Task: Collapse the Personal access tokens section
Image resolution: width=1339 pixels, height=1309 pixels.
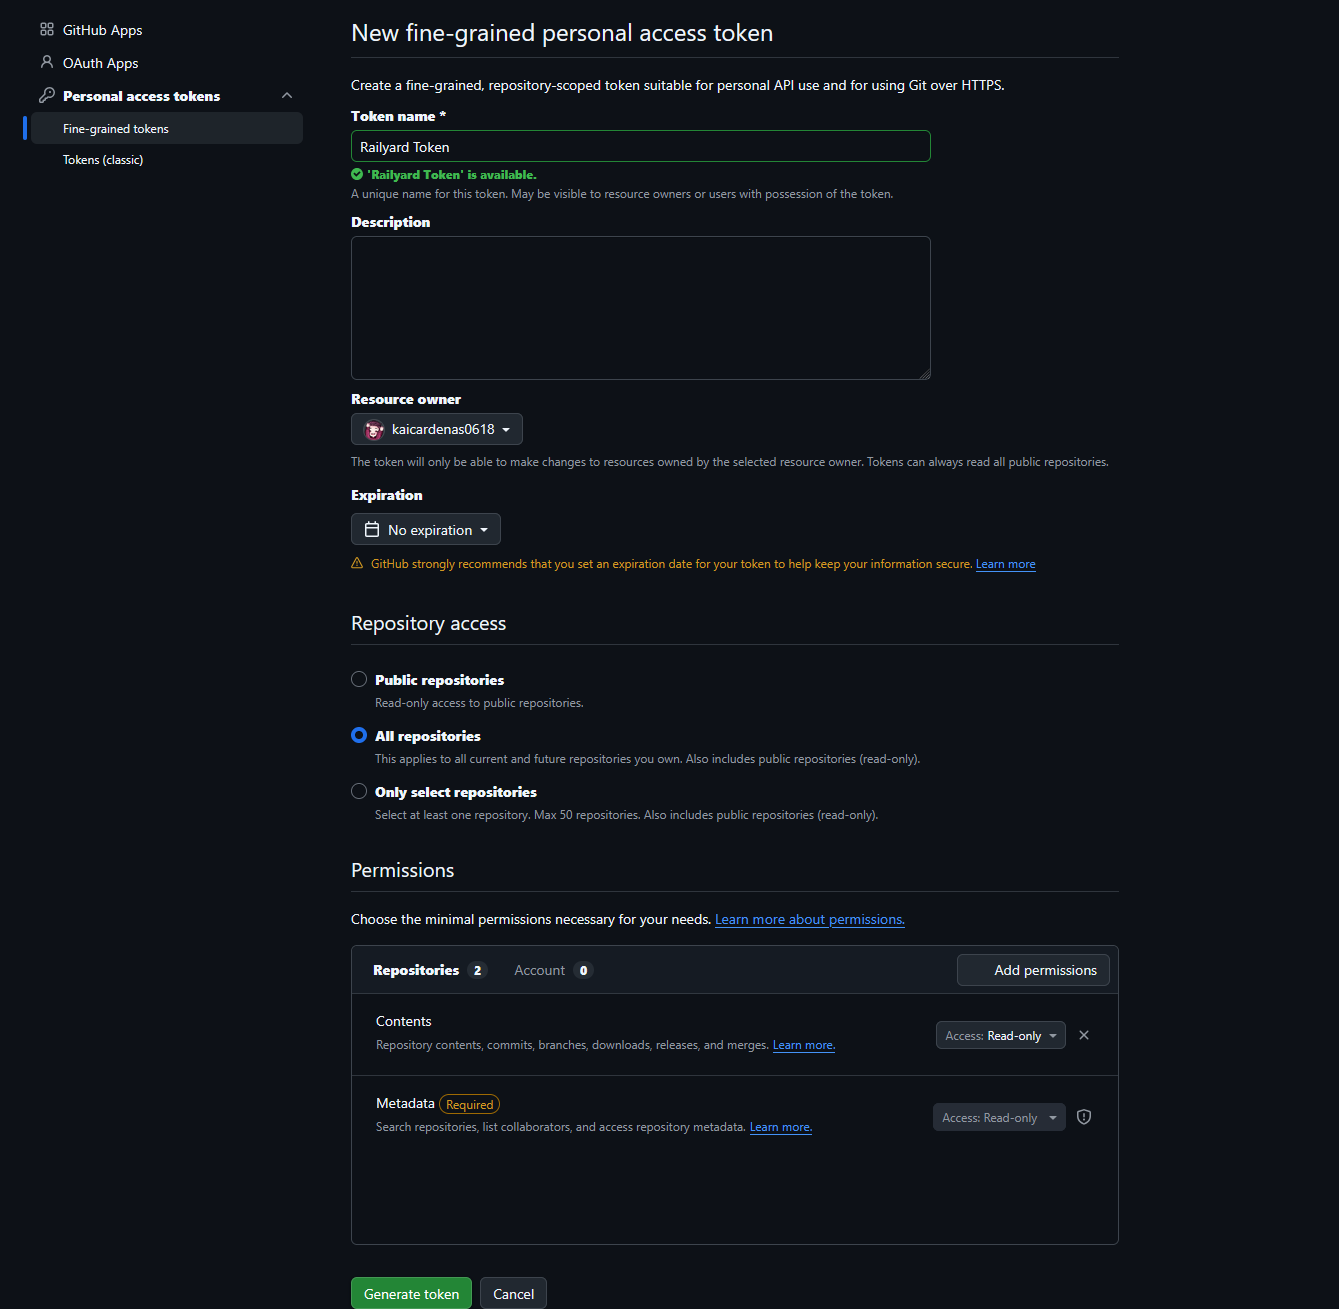Action: [x=287, y=96]
